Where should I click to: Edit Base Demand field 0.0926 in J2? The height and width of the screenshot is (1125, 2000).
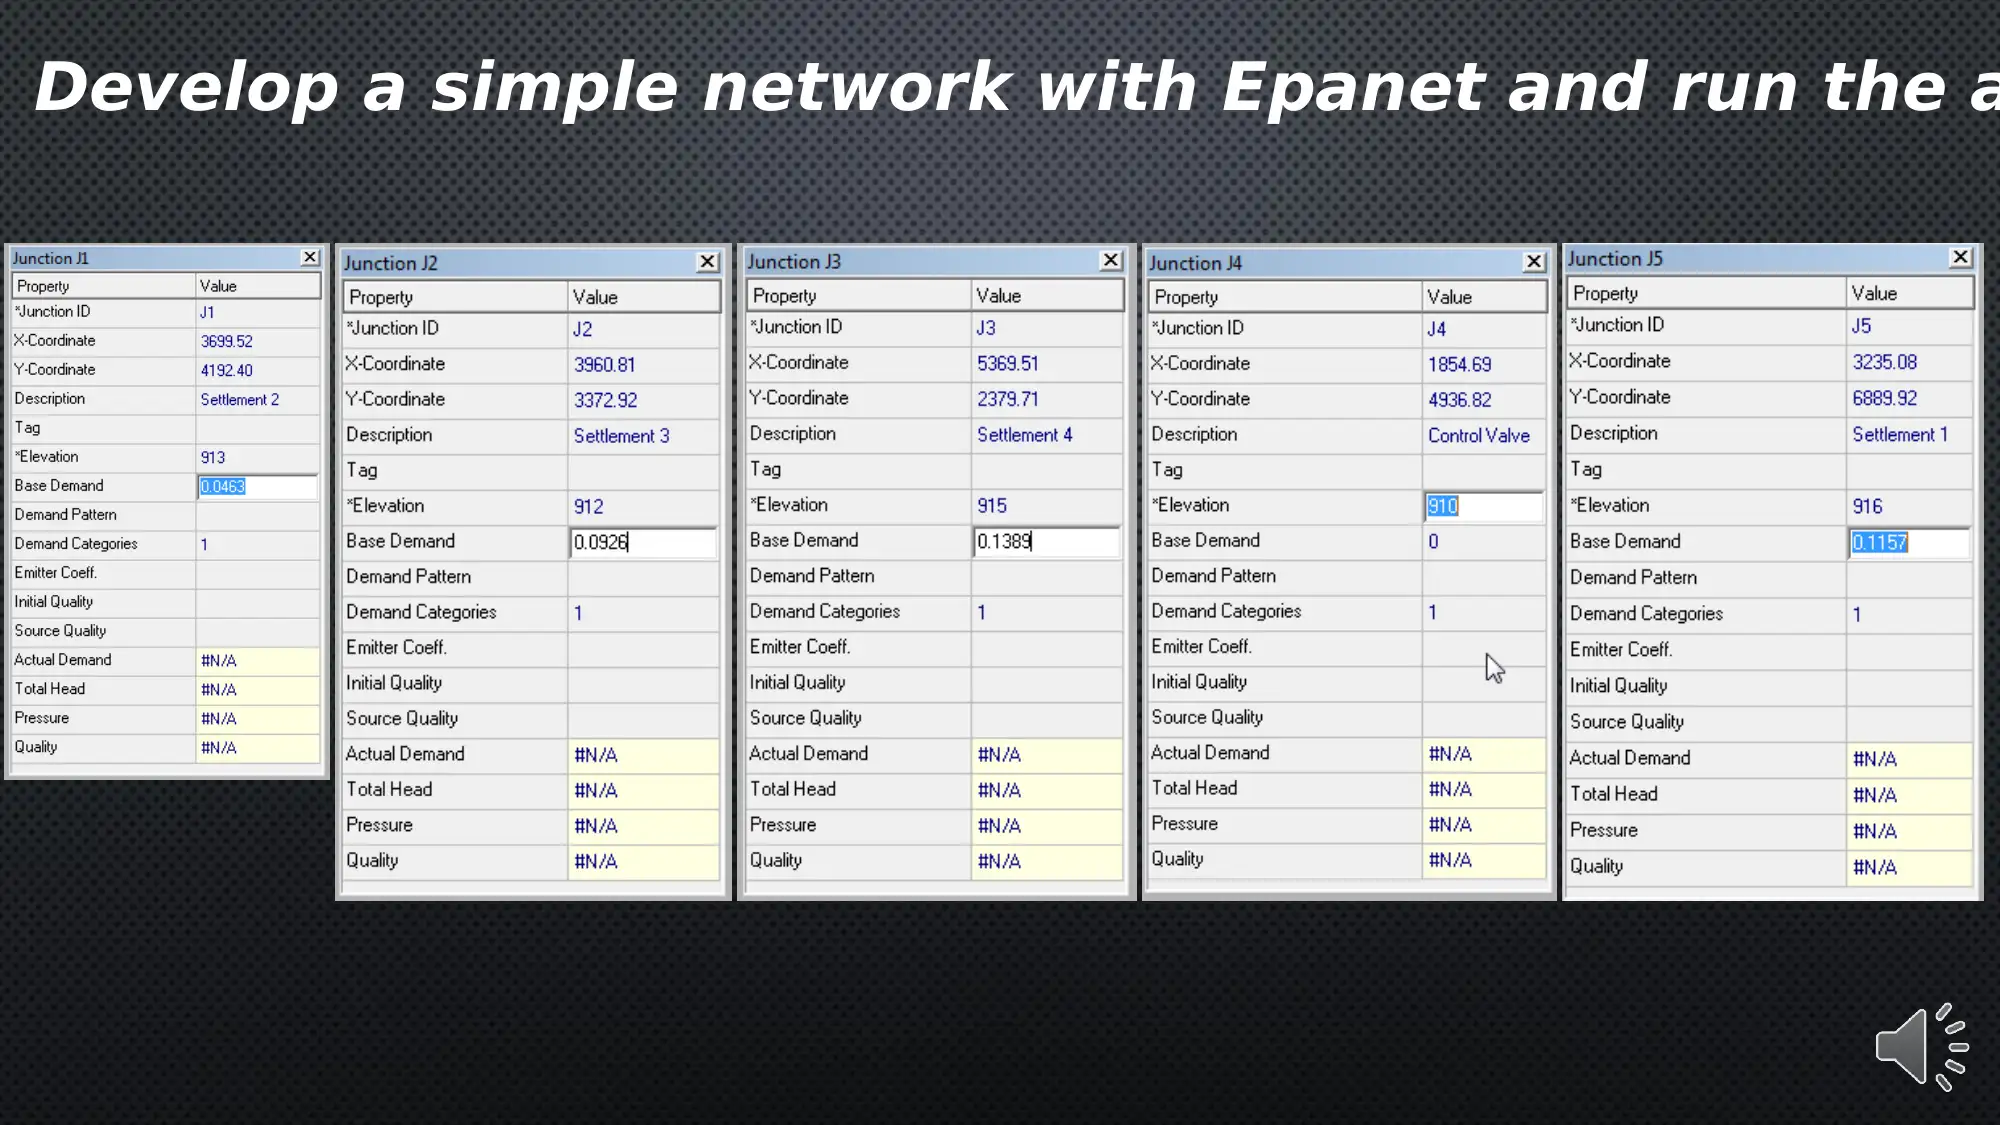(643, 542)
